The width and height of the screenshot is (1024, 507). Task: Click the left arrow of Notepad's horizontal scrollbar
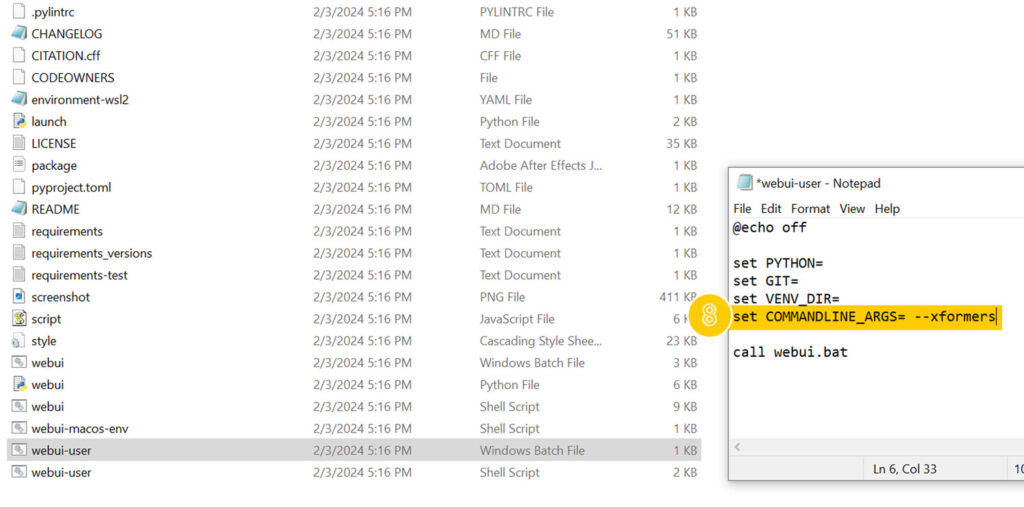[x=738, y=447]
